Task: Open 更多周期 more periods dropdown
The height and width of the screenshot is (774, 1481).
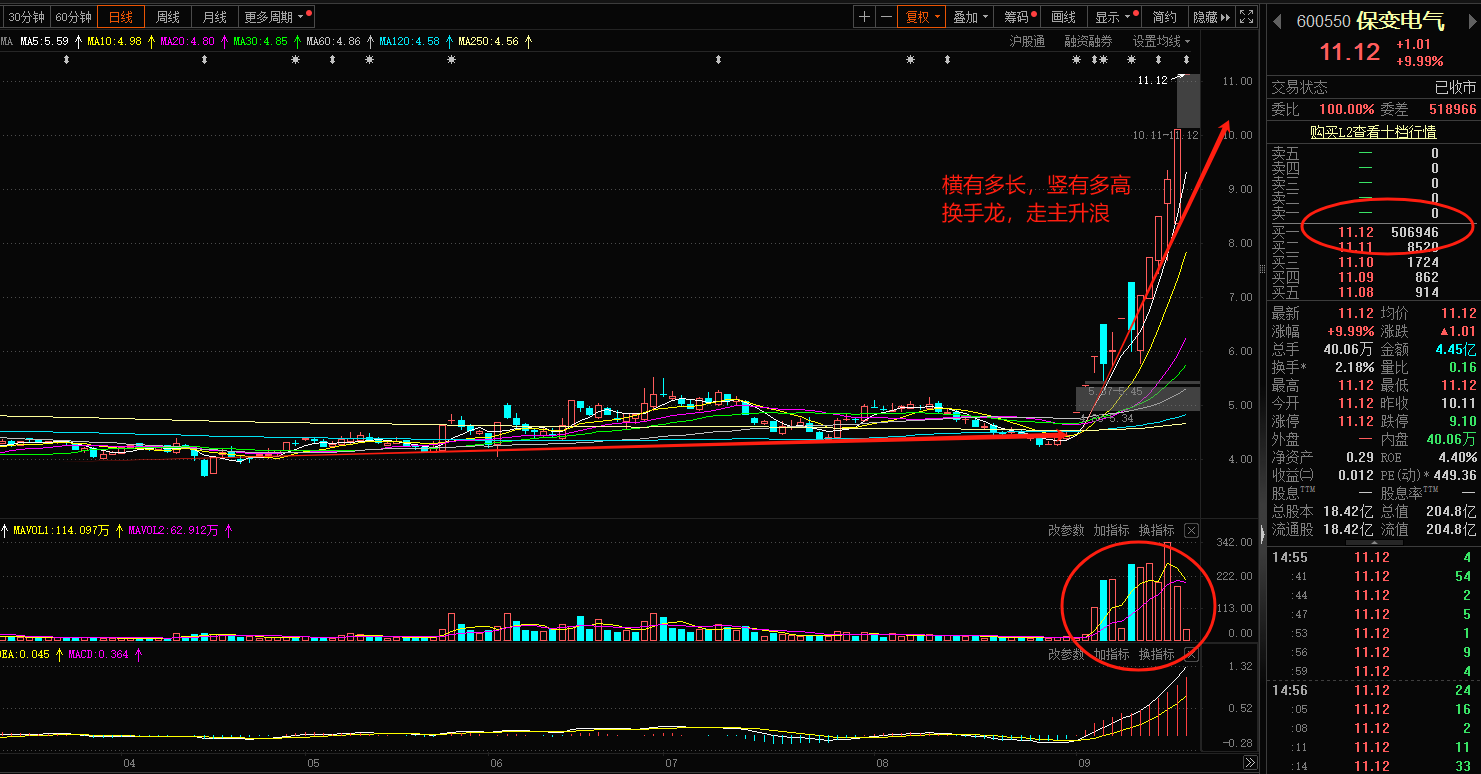Action: tap(278, 17)
